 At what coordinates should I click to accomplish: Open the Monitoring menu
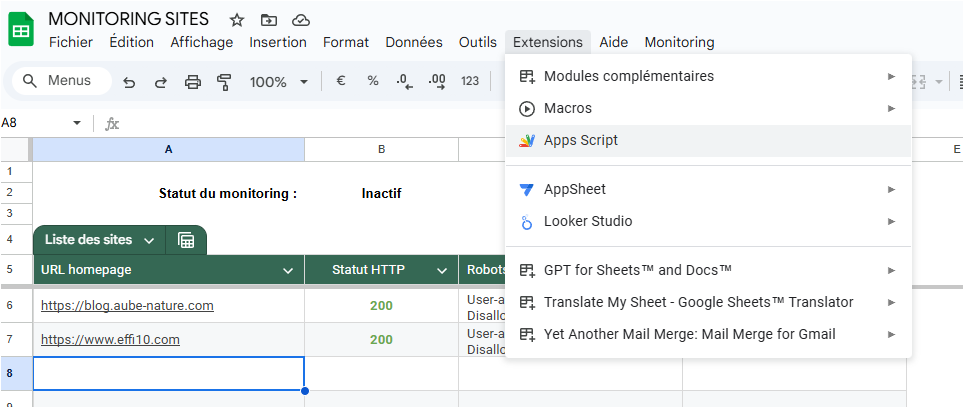pyautogui.click(x=679, y=42)
